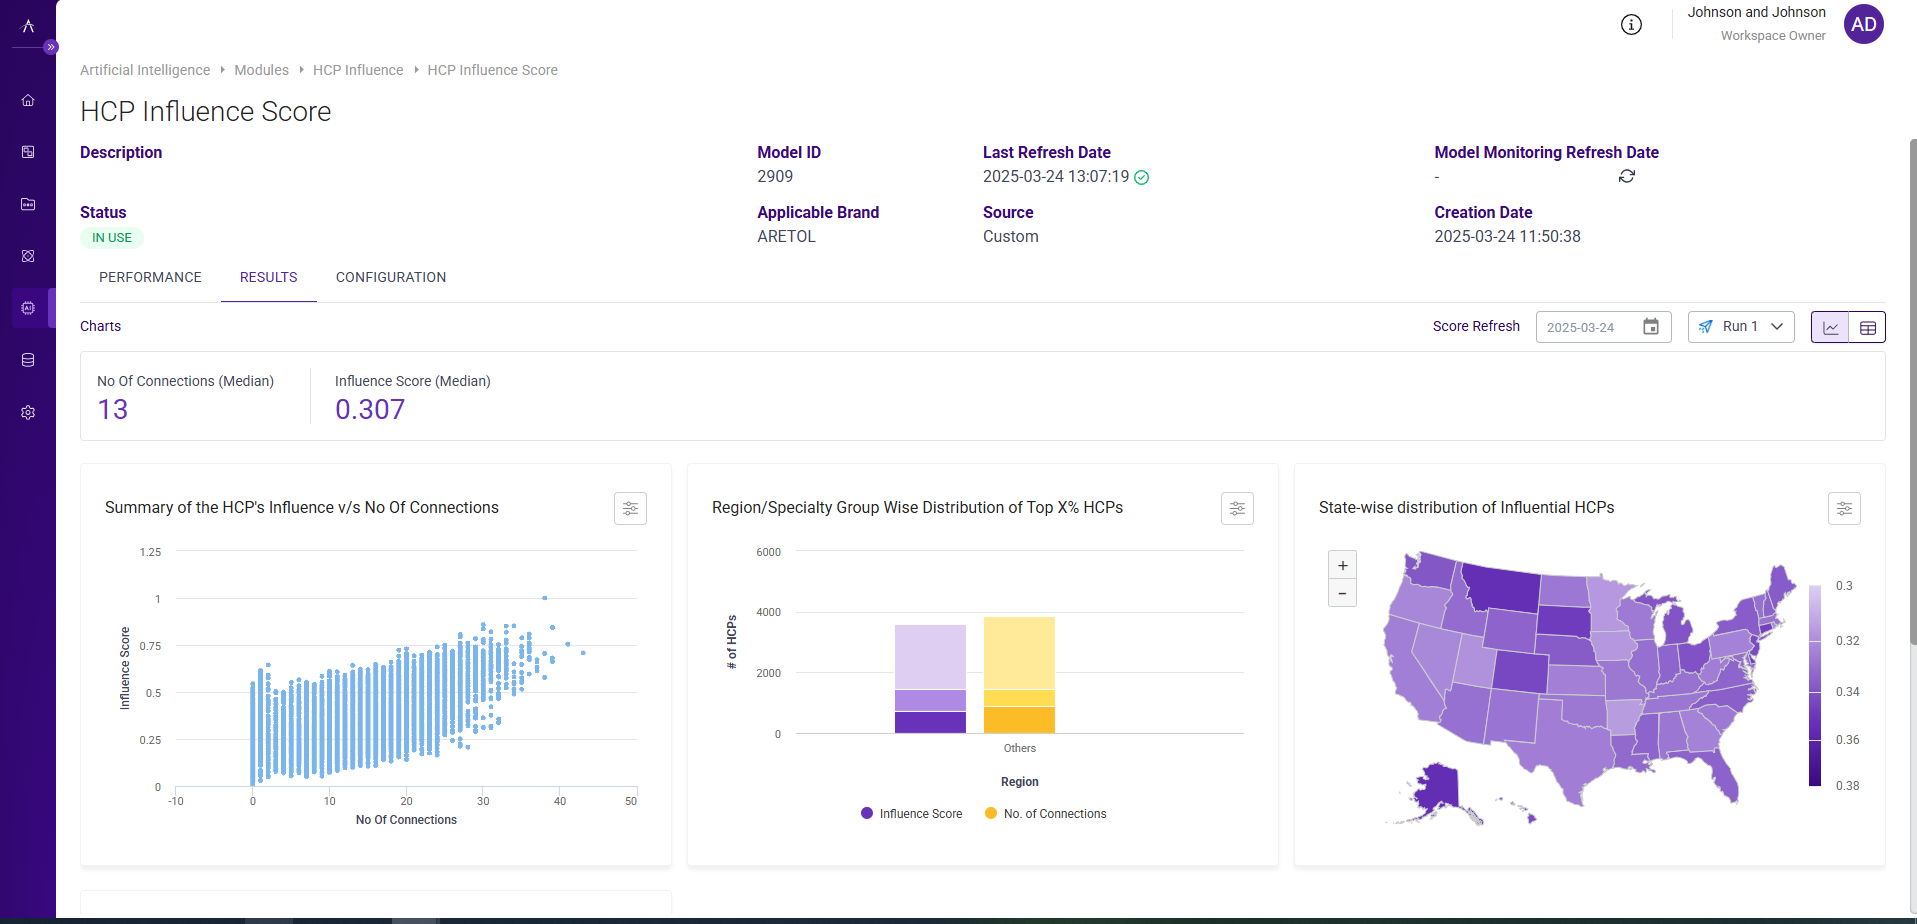This screenshot has width=1917, height=924.
Task: Open the calendar icon in Score Refresh field
Action: [x=1651, y=327]
